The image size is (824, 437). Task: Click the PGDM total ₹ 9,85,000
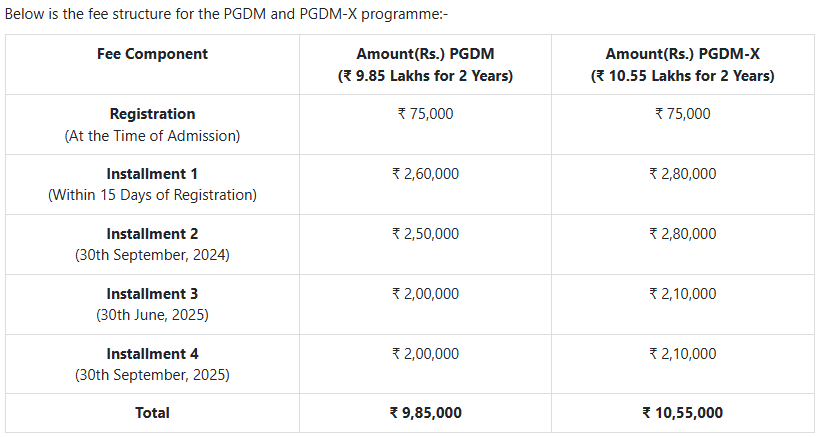point(425,413)
